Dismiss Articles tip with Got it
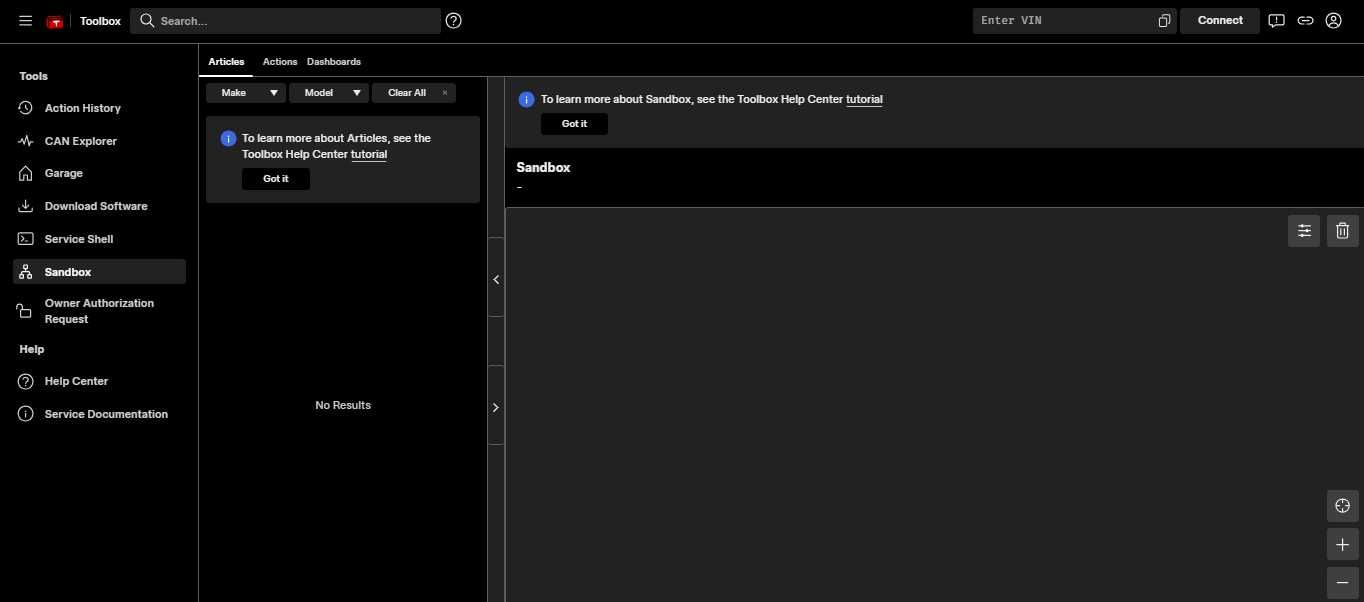 (x=276, y=179)
